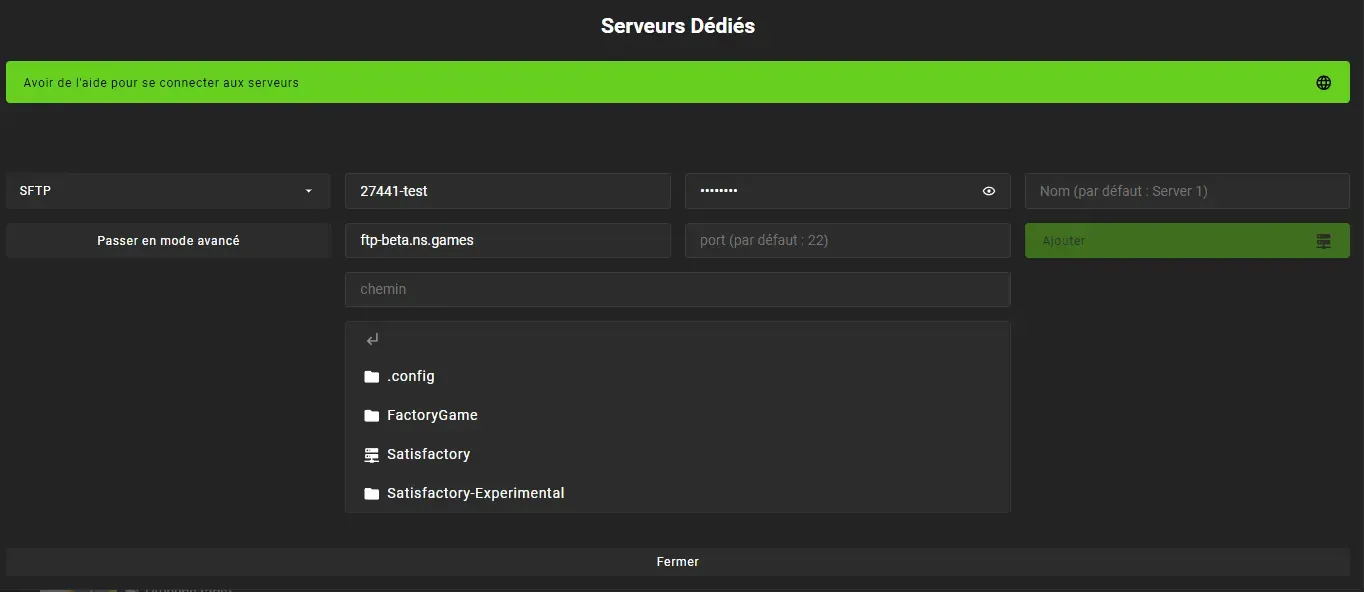Image resolution: width=1364 pixels, height=592 pixels.
Task: Click the go-back return arrow in file list
Action: click(x=372, y=340)
